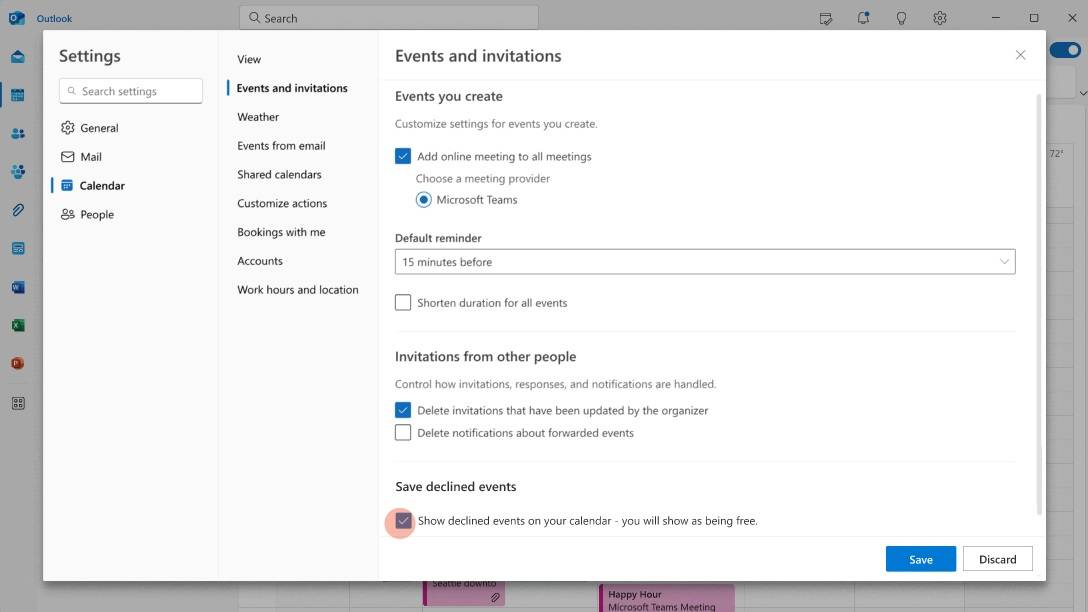Enable Shorten duration for all events

403,302
